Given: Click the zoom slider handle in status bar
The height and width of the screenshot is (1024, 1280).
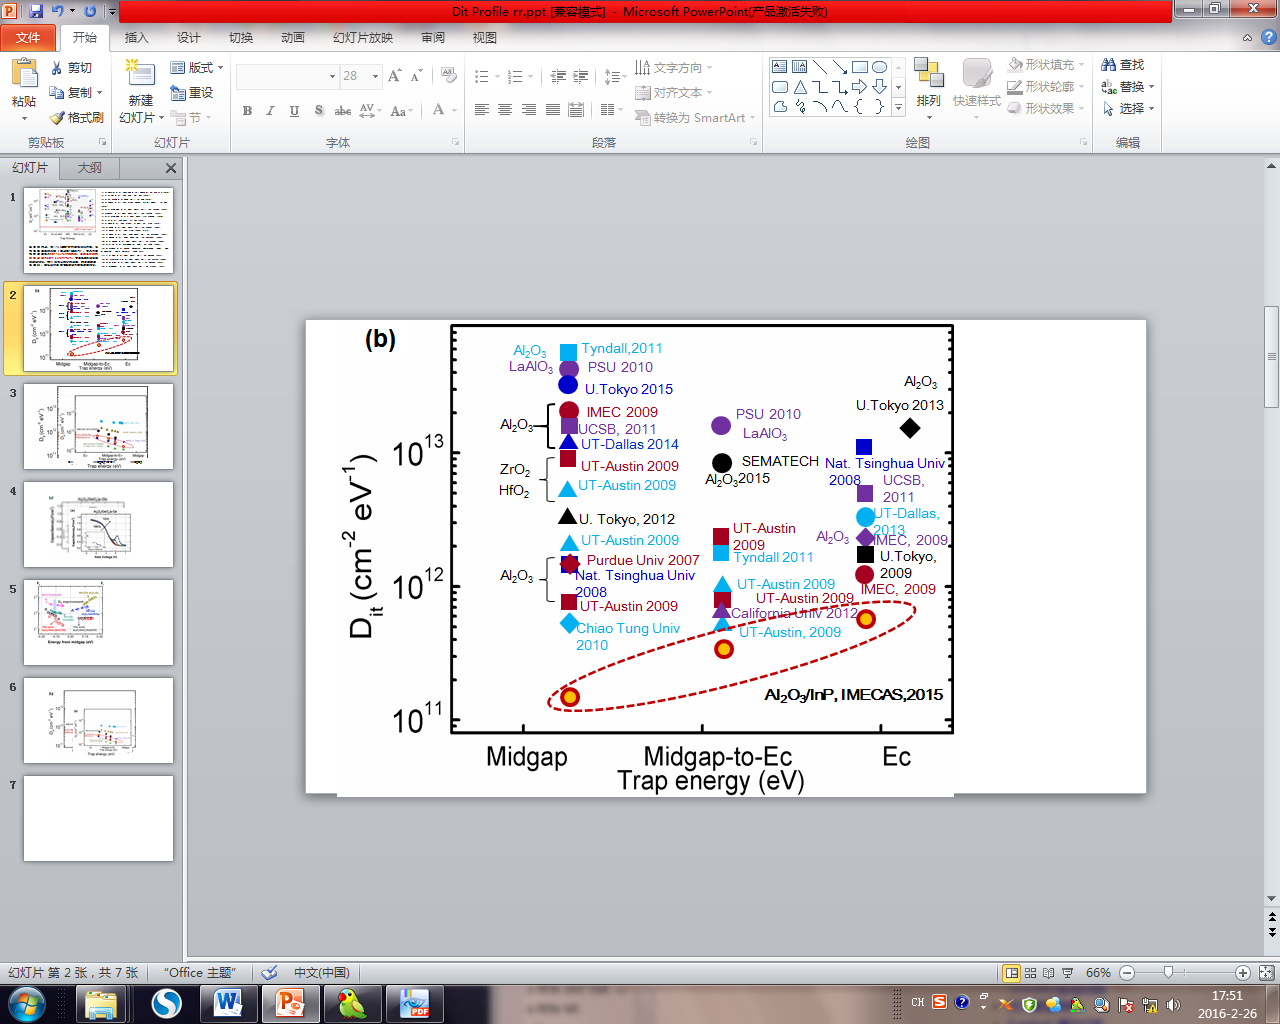Looking at the screenshot, I should point(1168,972).
